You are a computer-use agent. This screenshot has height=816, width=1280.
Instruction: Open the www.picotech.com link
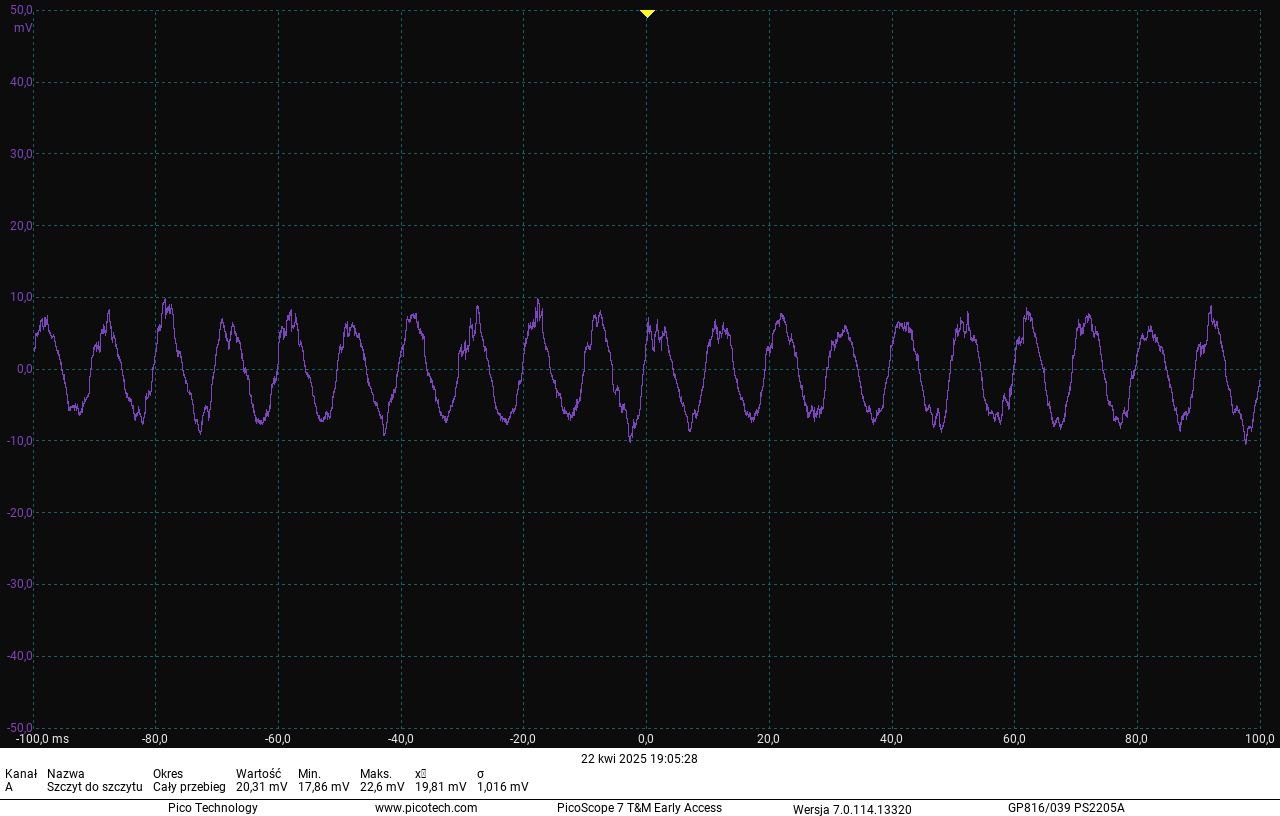pyautogui.click(x=426, y=808)
